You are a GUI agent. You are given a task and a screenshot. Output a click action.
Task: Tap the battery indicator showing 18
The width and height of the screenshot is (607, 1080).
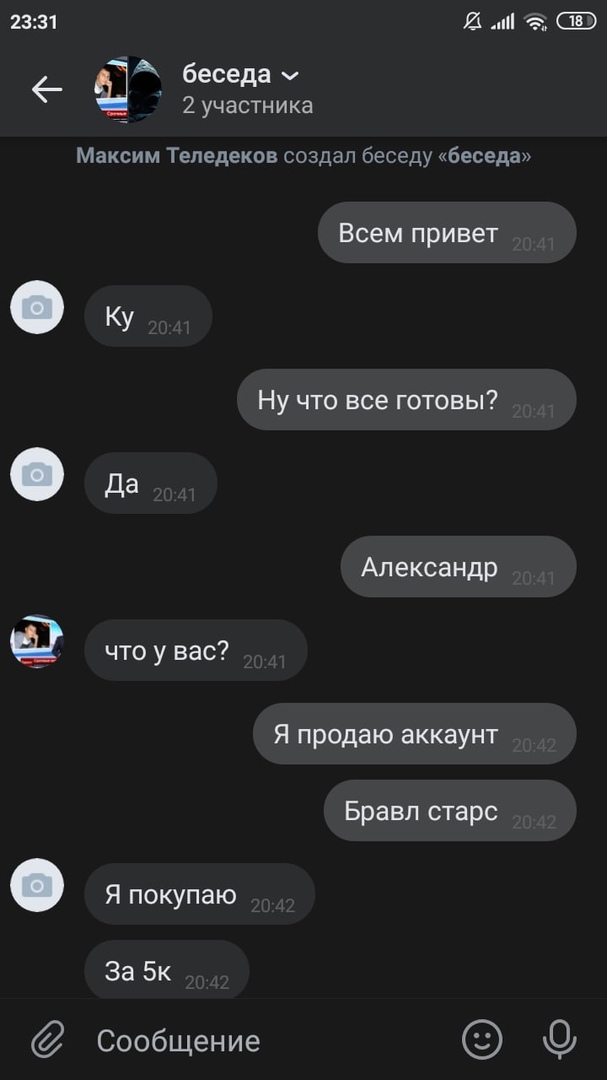point(576,21)
